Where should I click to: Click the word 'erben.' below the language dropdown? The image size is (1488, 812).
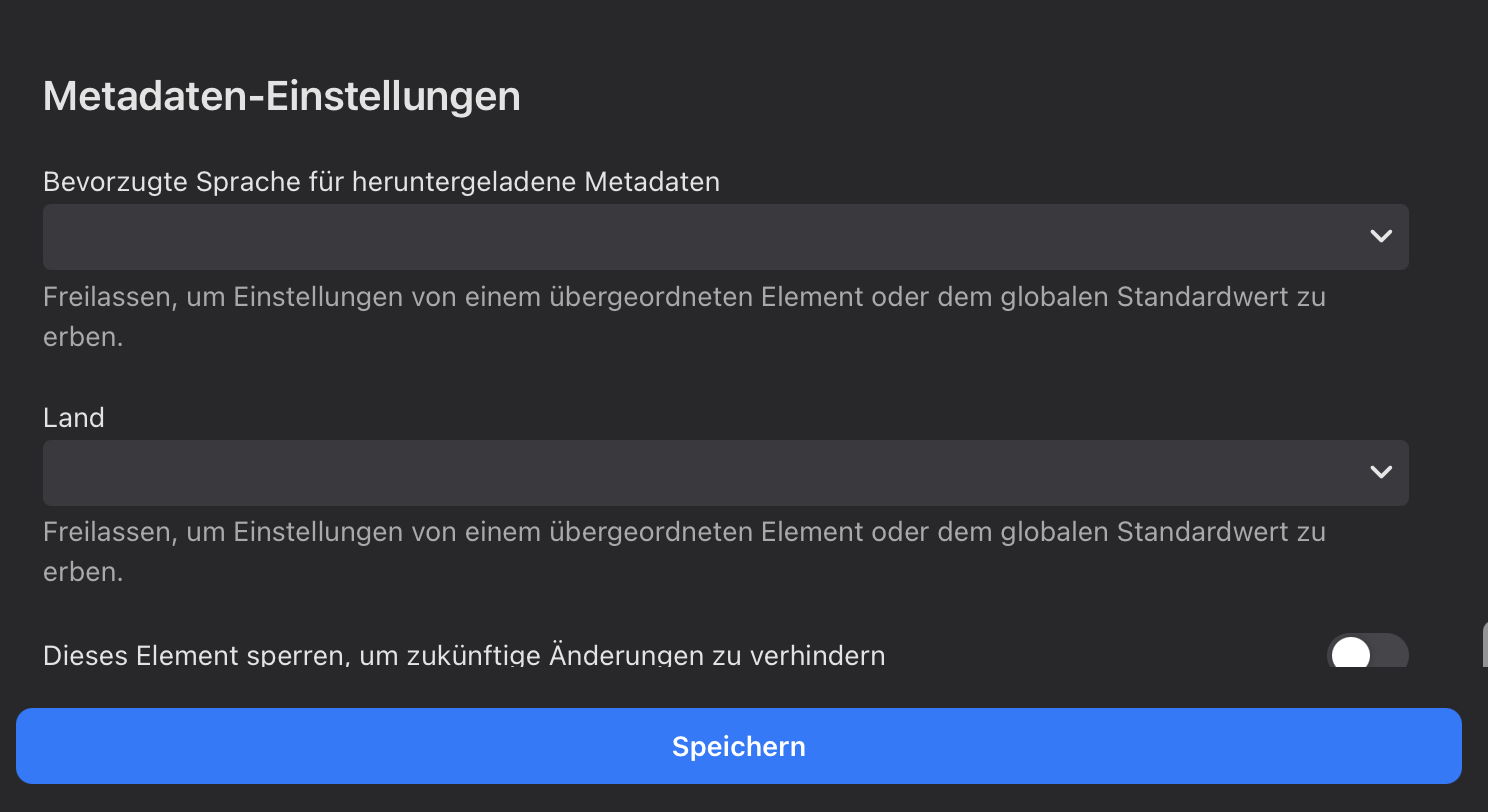(83, 337)
